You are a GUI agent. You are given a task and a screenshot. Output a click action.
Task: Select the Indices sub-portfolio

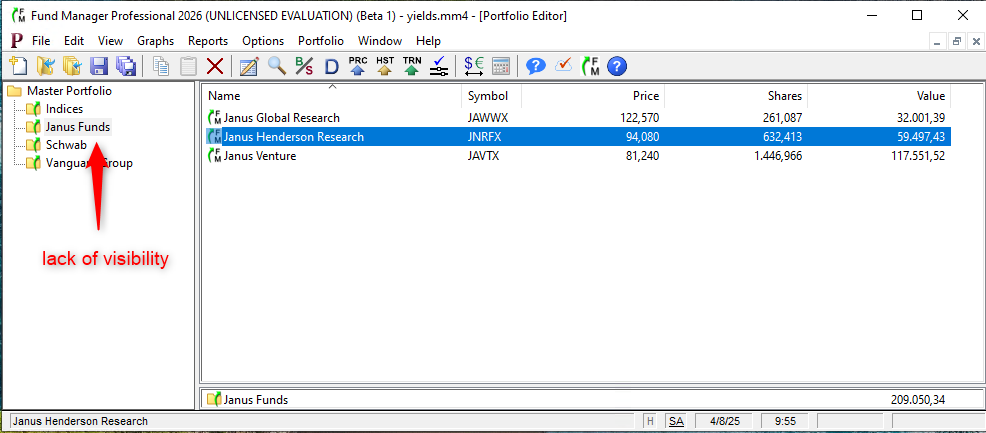coord(64,109)
